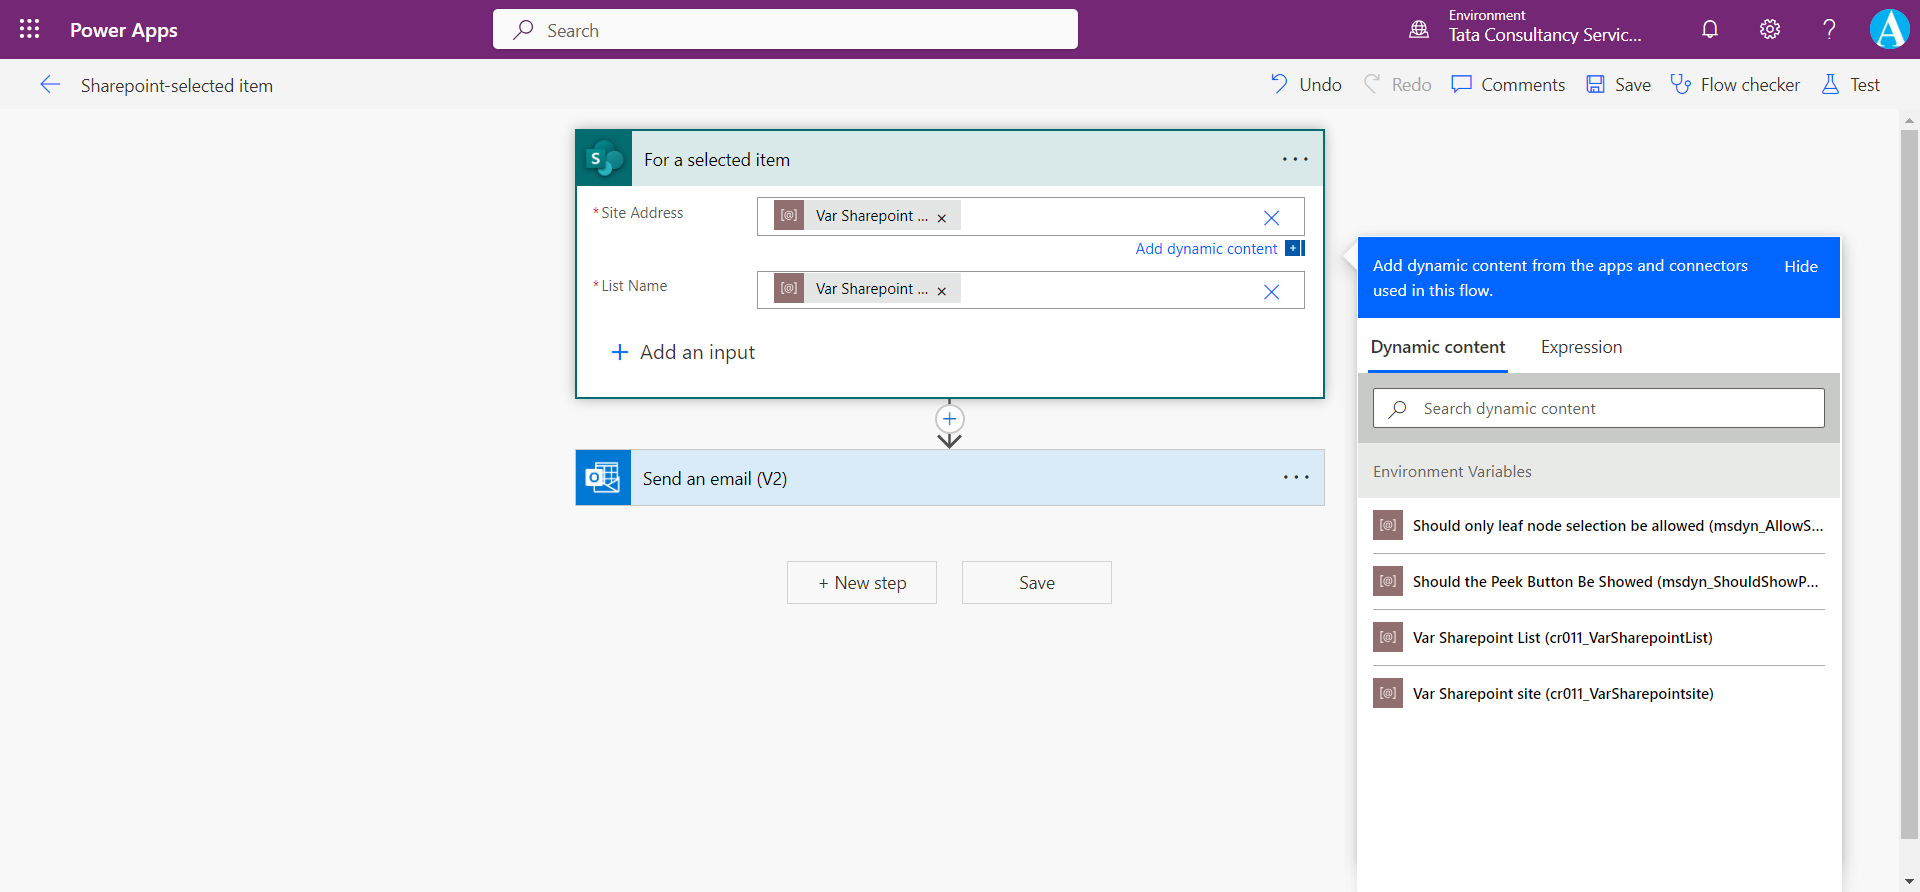Click the Flow checker toolbar button

coord(1735,85)
